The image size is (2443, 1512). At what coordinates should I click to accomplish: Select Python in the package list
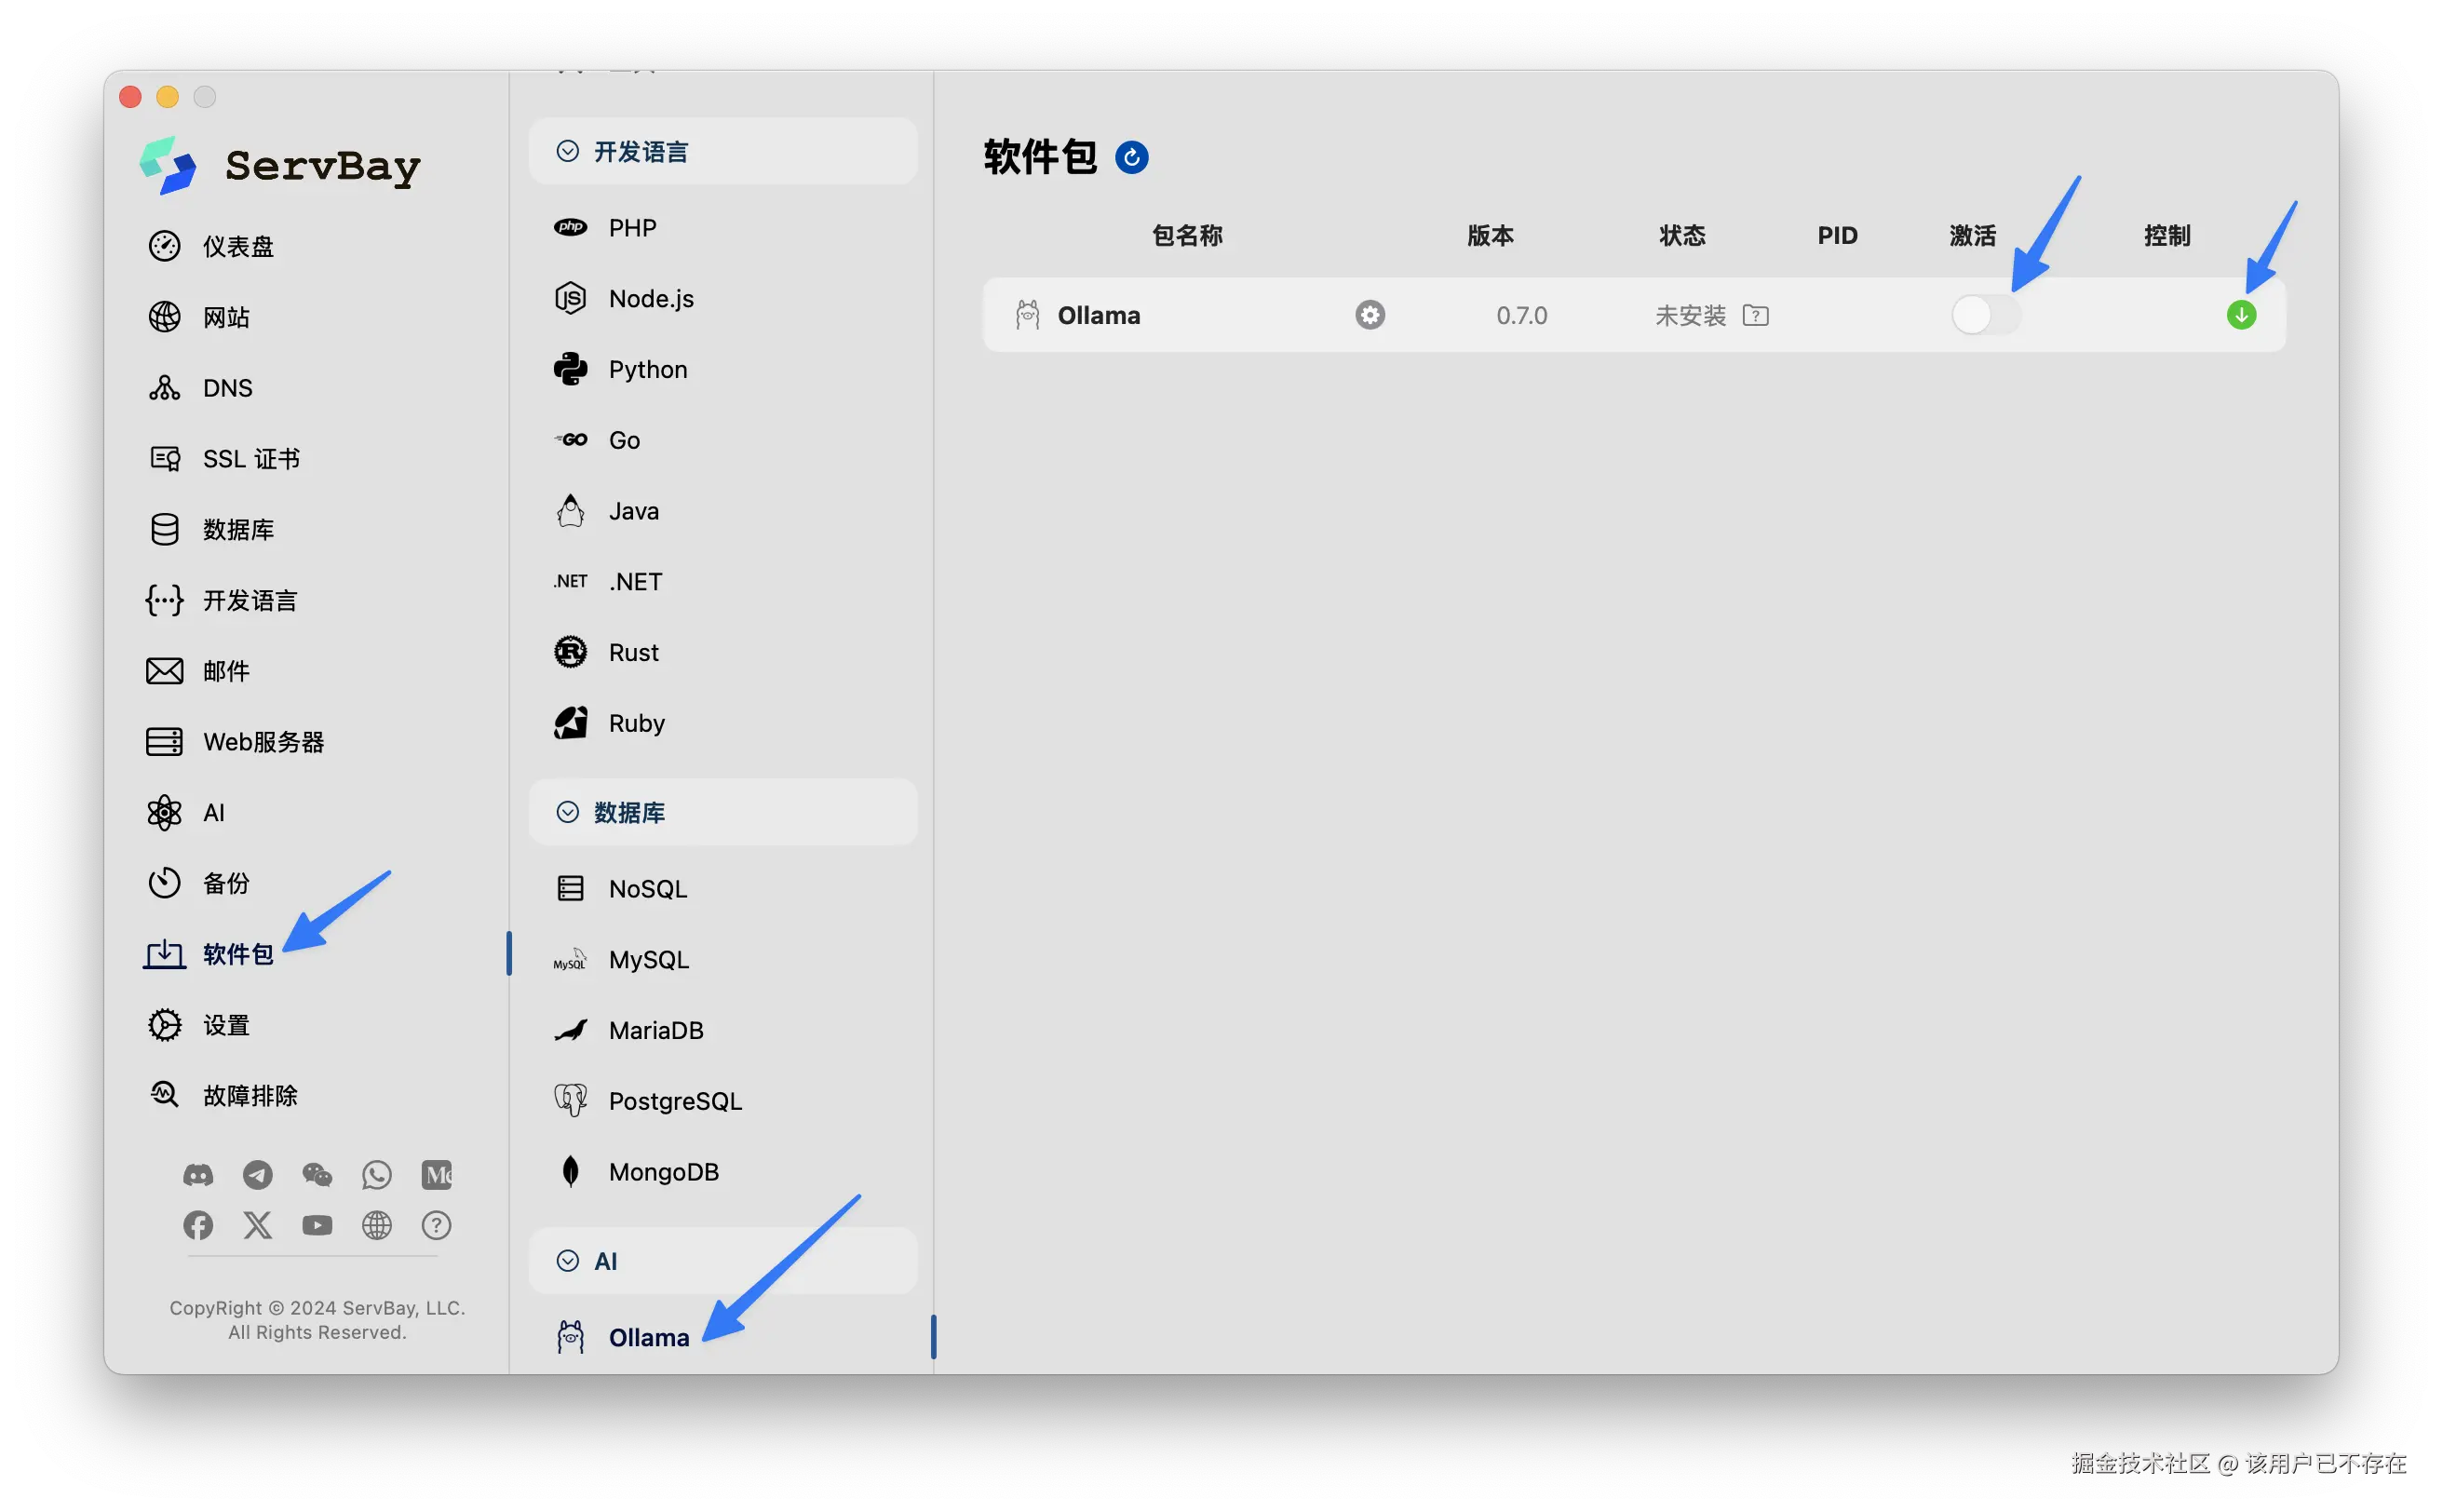point(647,370)
